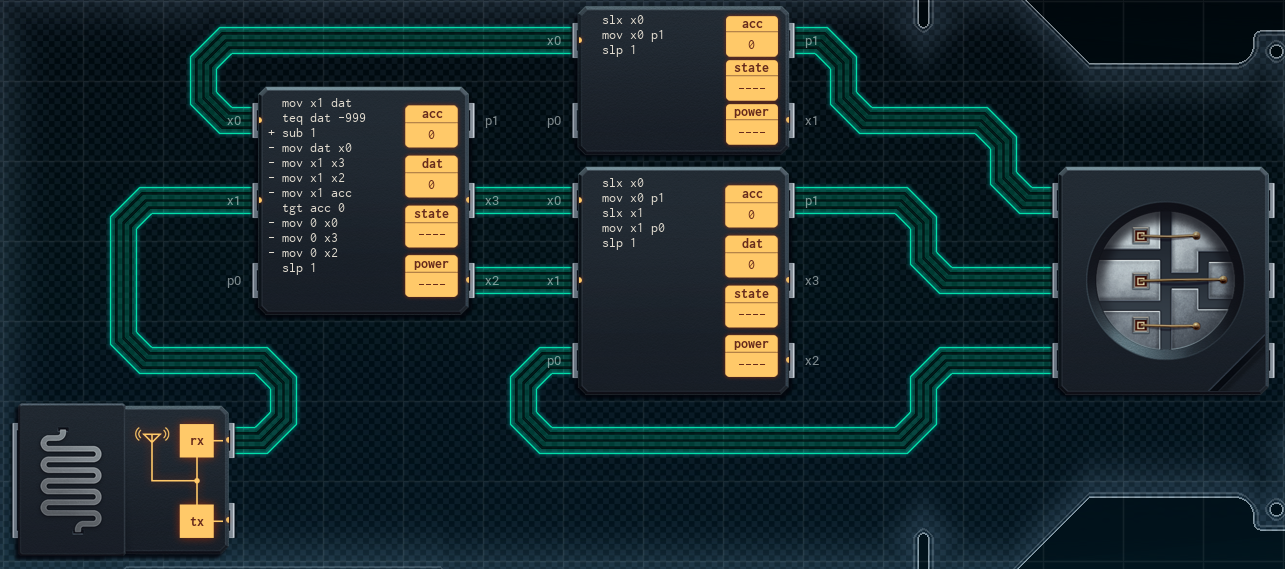This screenshot has height=569, width=1285.
Task: Click the state box on the top controller
Action: tap(751, 79)
